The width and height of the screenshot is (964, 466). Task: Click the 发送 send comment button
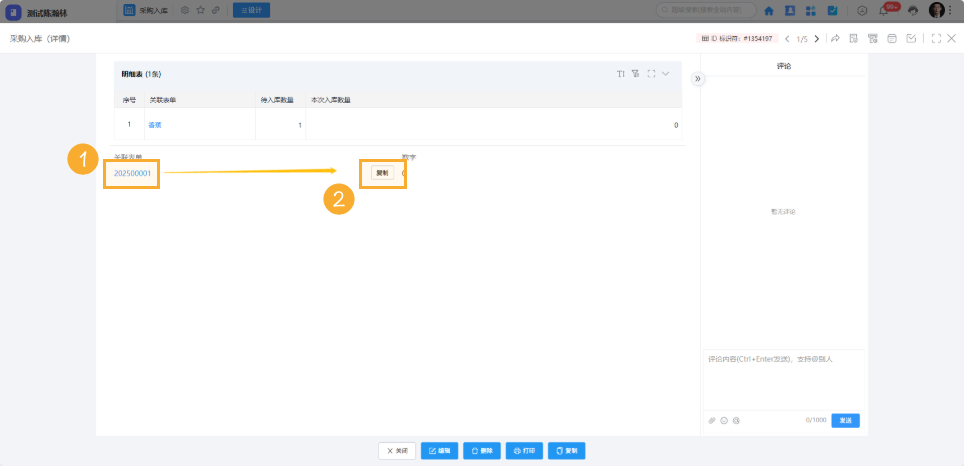click(845, 420)
